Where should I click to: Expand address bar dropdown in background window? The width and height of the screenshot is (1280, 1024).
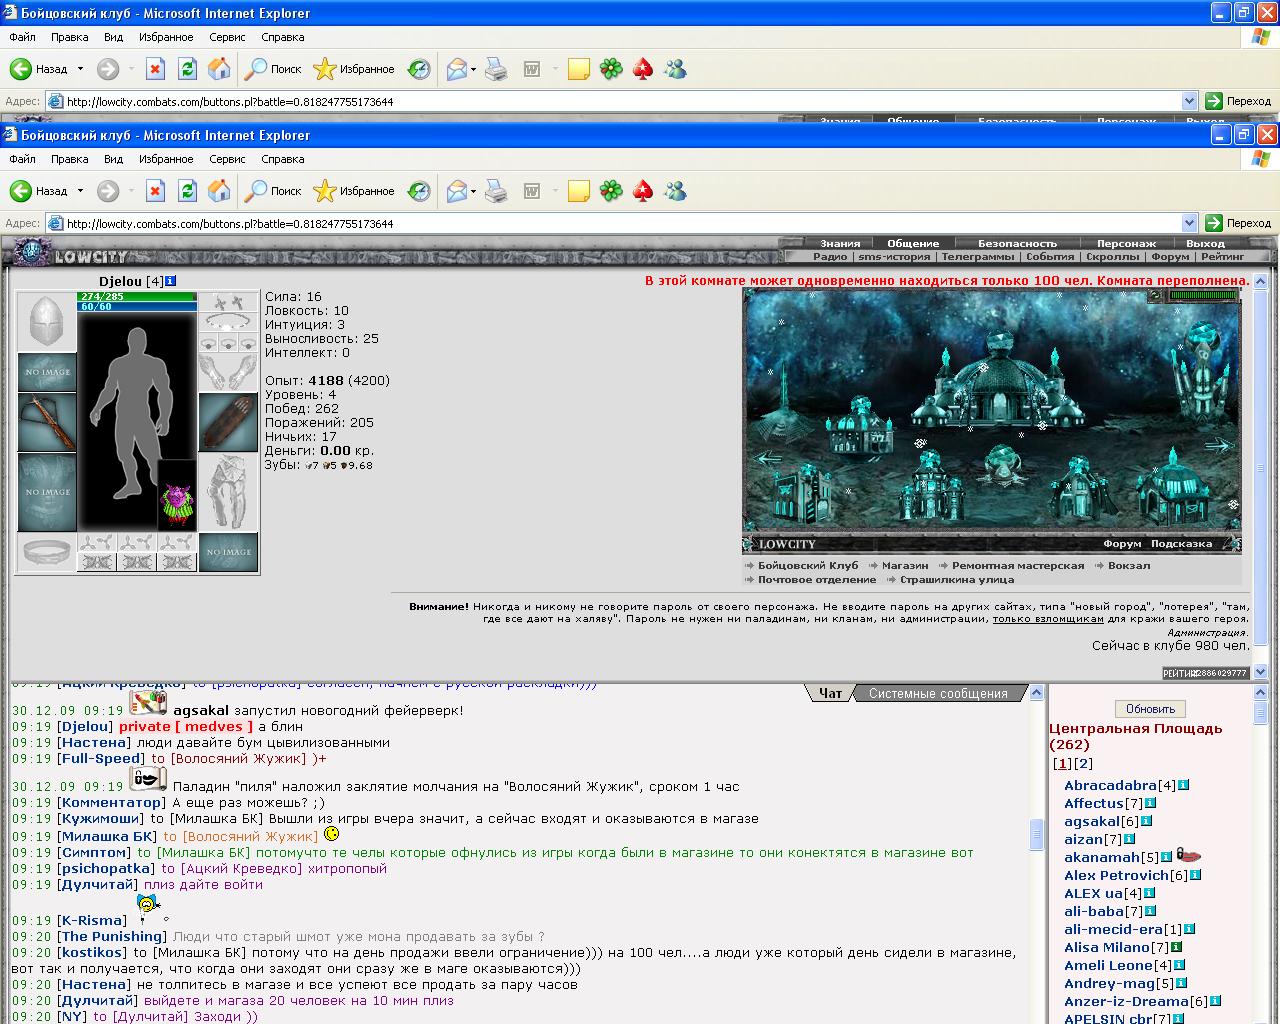coord(1189,101)
